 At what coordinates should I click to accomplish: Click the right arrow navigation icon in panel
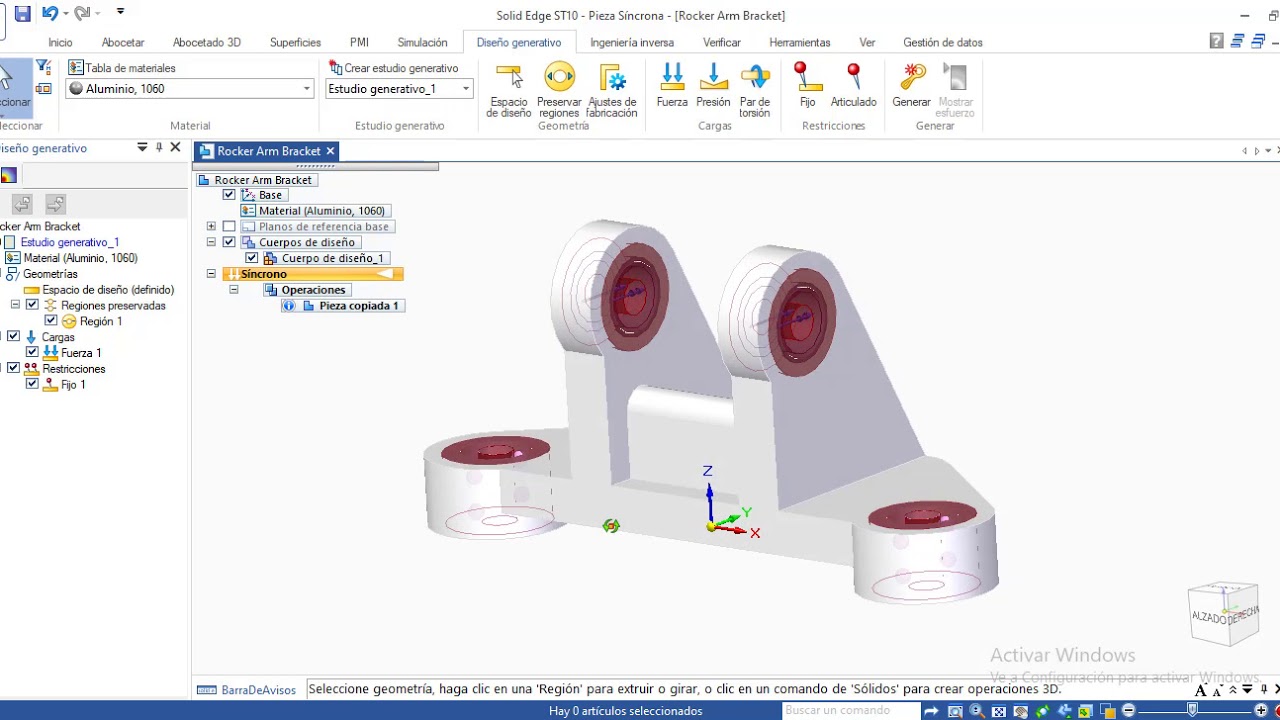(56, 204)
